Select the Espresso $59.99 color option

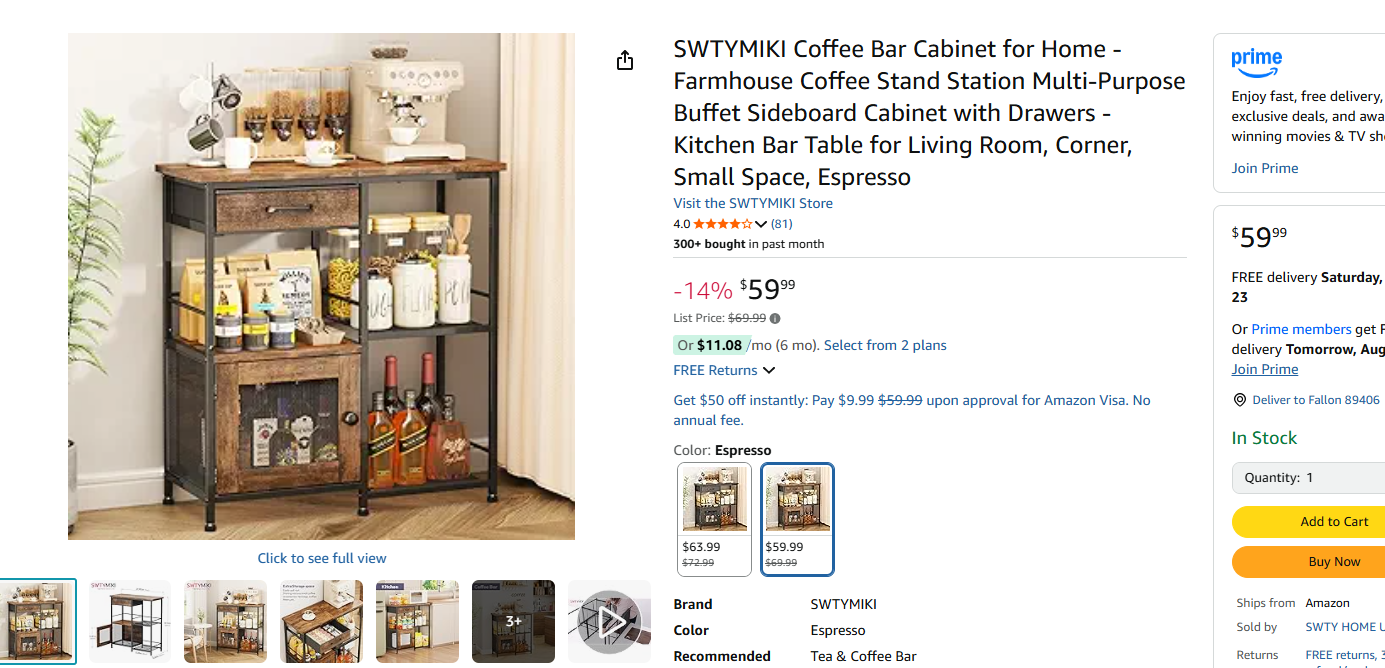pyautogui.click(x=797, y=519)
